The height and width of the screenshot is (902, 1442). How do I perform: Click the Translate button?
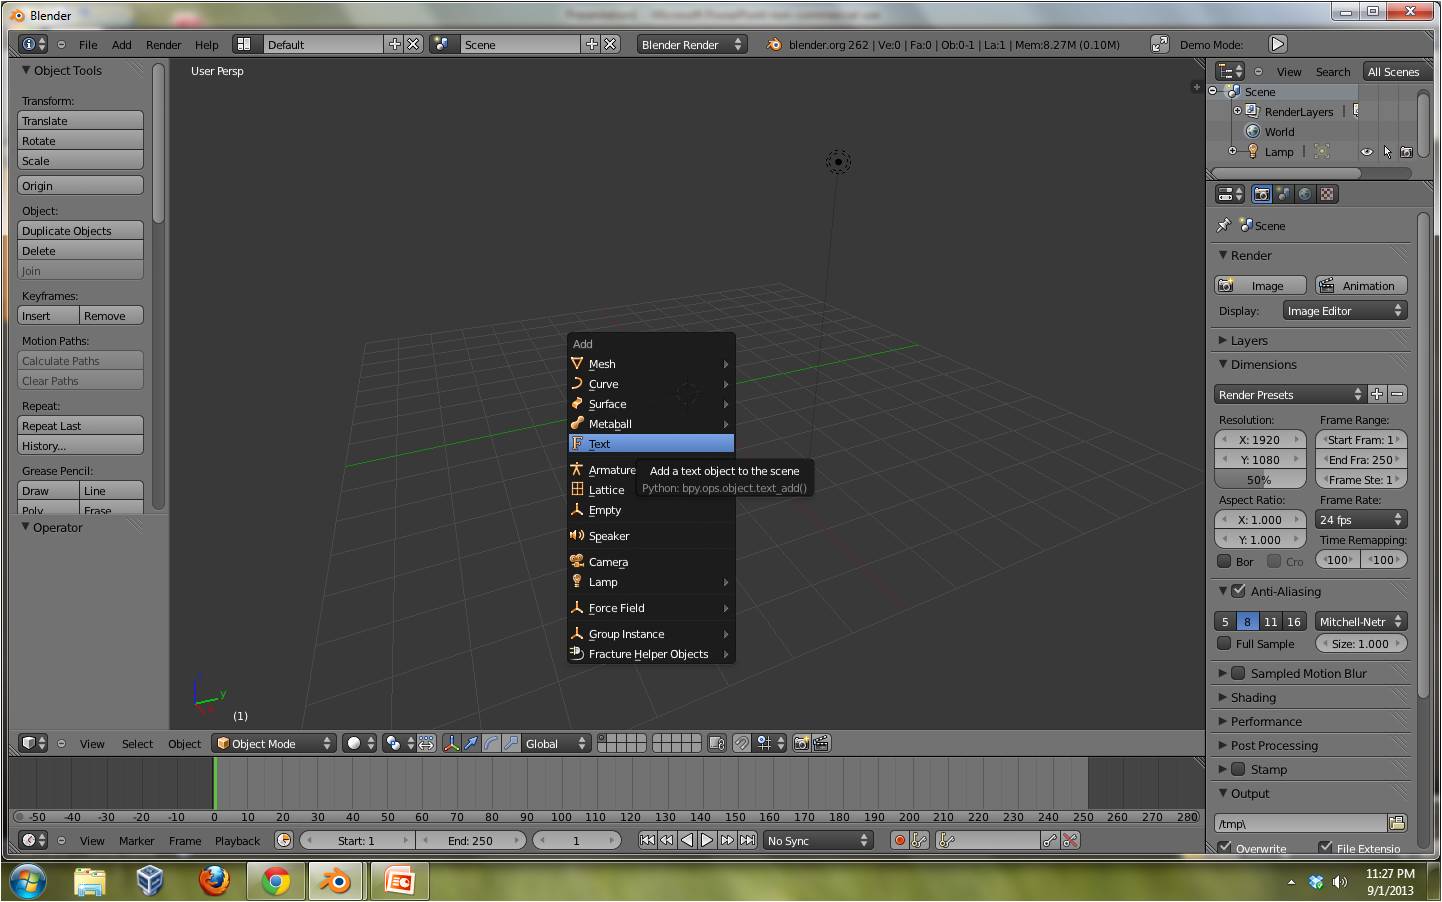tap(80, 120)
